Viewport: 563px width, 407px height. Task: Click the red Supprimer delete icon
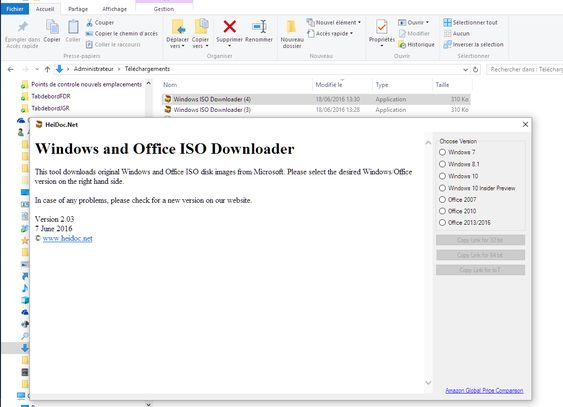(x=229, y=27)
